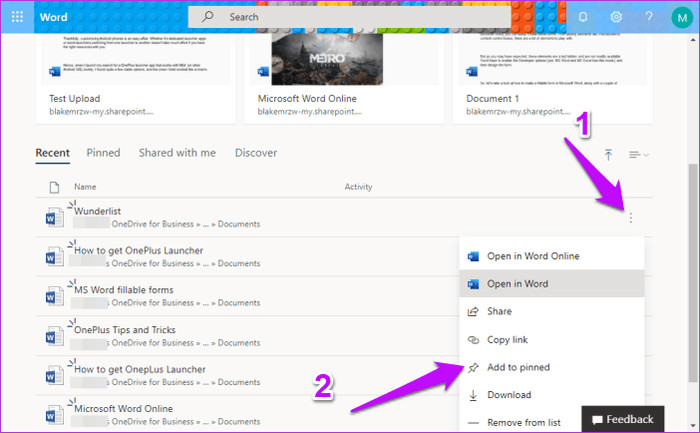Click the Word home title
The width and height of the screenshot is (700, 433).
(x=53, y=17)
